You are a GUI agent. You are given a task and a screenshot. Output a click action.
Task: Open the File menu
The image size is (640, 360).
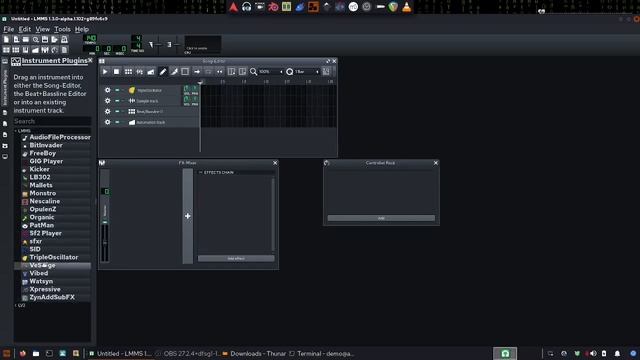pos(9,29)
